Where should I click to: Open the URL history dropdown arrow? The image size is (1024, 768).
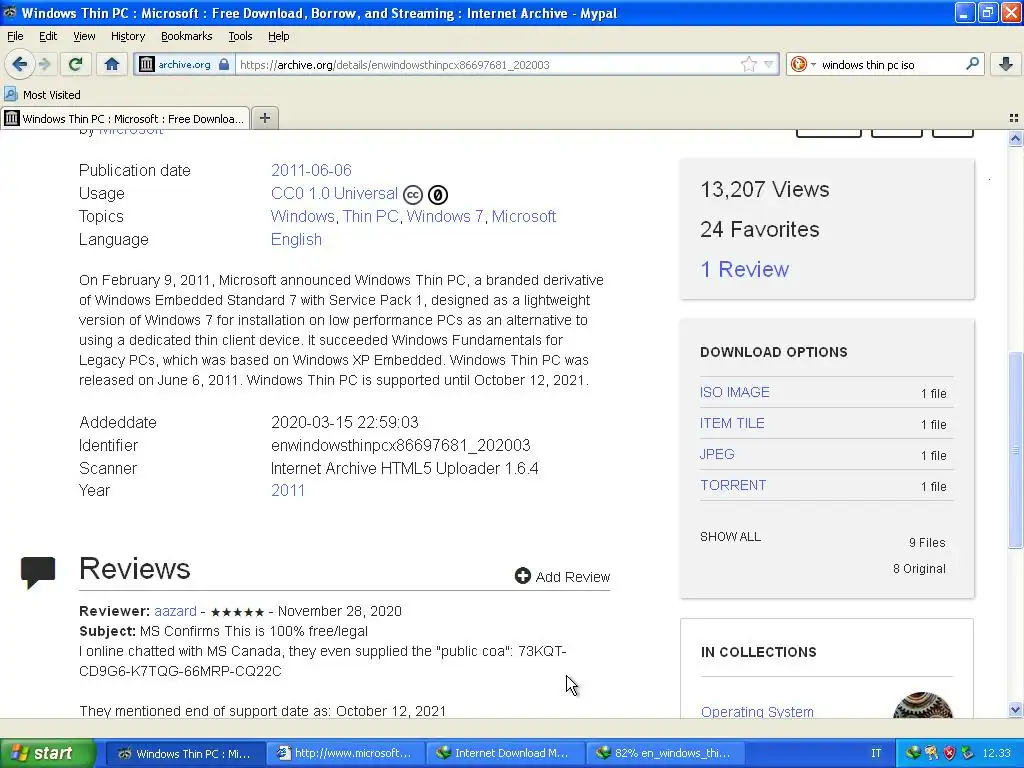tap(769, 64)
